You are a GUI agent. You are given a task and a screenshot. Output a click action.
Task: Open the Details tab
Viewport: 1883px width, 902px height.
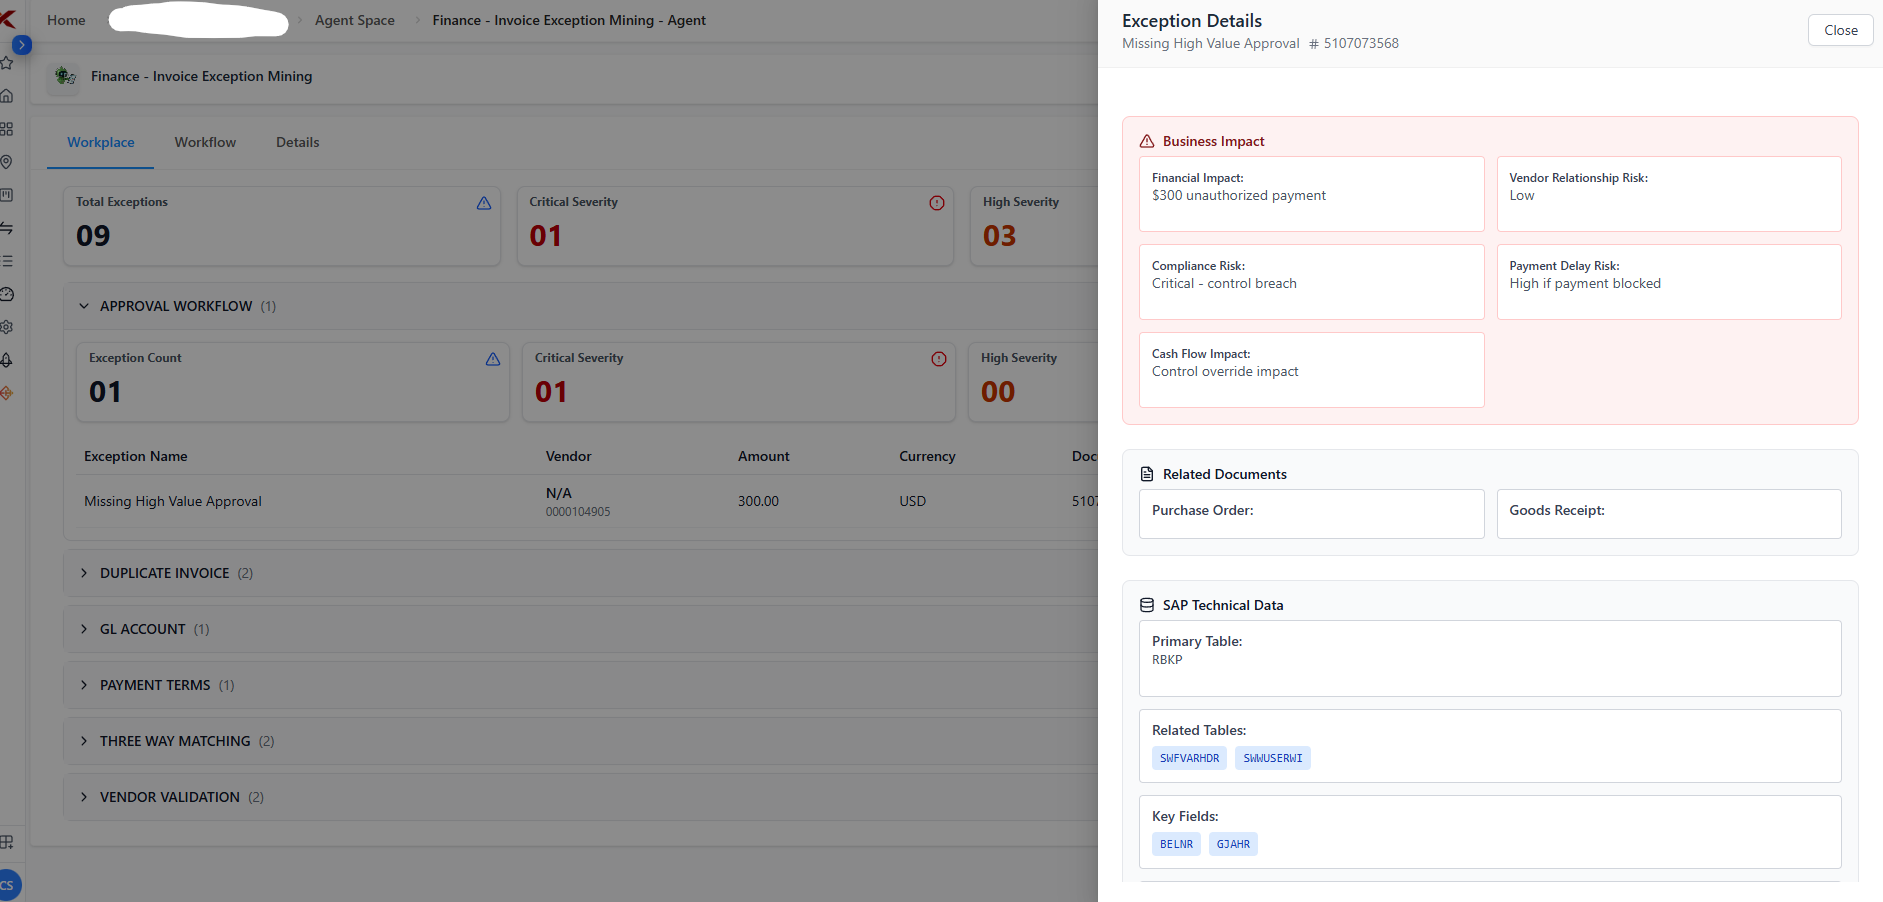(297, 142)
